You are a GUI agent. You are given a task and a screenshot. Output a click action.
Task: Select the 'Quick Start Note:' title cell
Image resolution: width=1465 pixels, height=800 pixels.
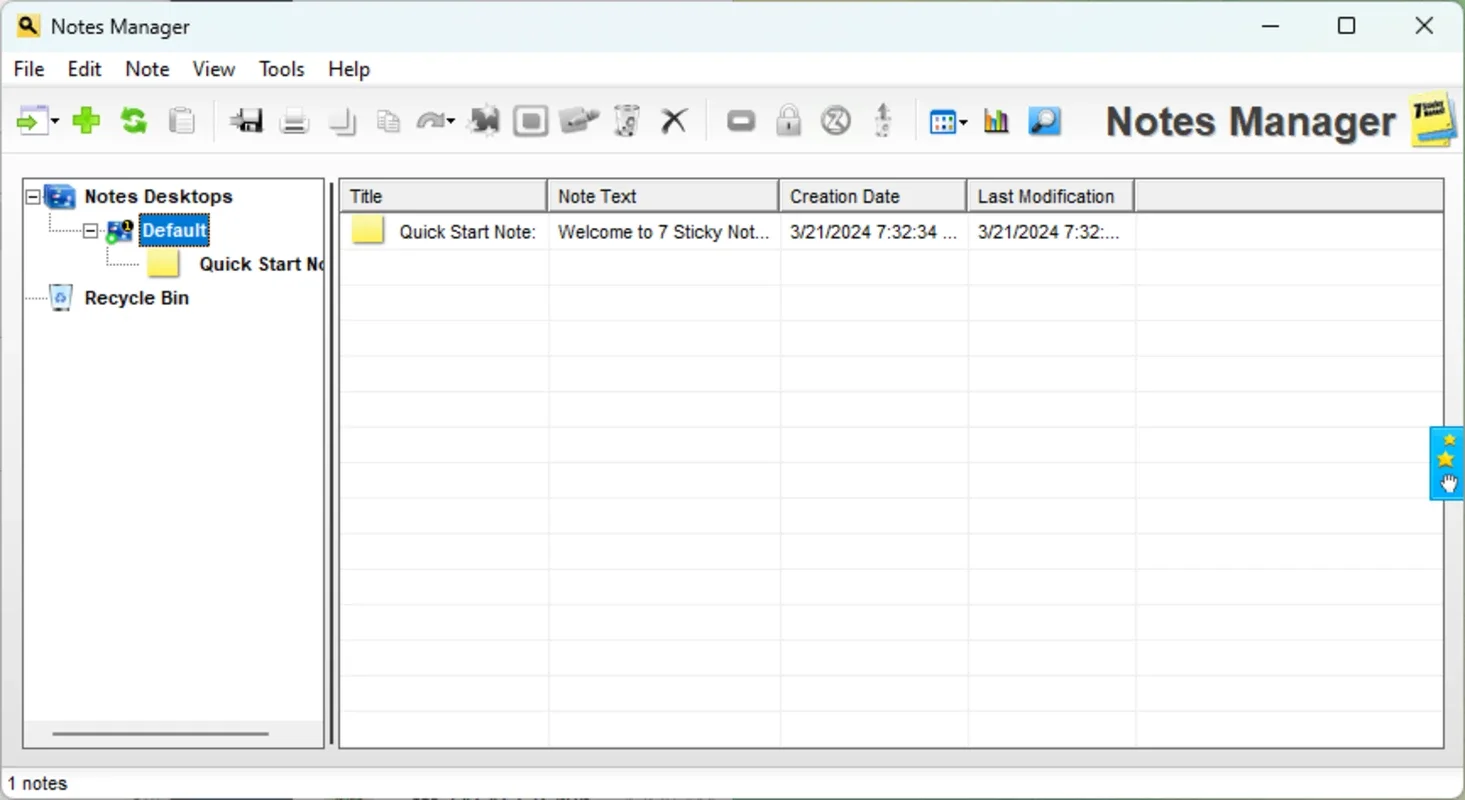(x=467, y=232)
